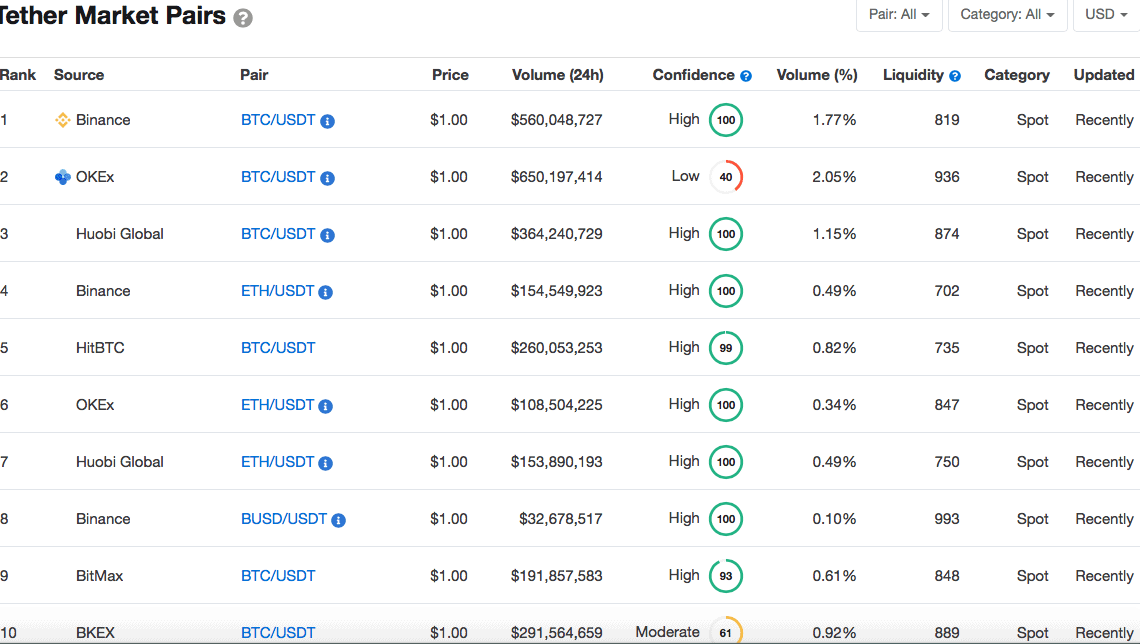The height and width of the screenshot is (644, 1140).
Task: Click confidence score circle 99 for HitBTC
Action: (x=726, y=348)
